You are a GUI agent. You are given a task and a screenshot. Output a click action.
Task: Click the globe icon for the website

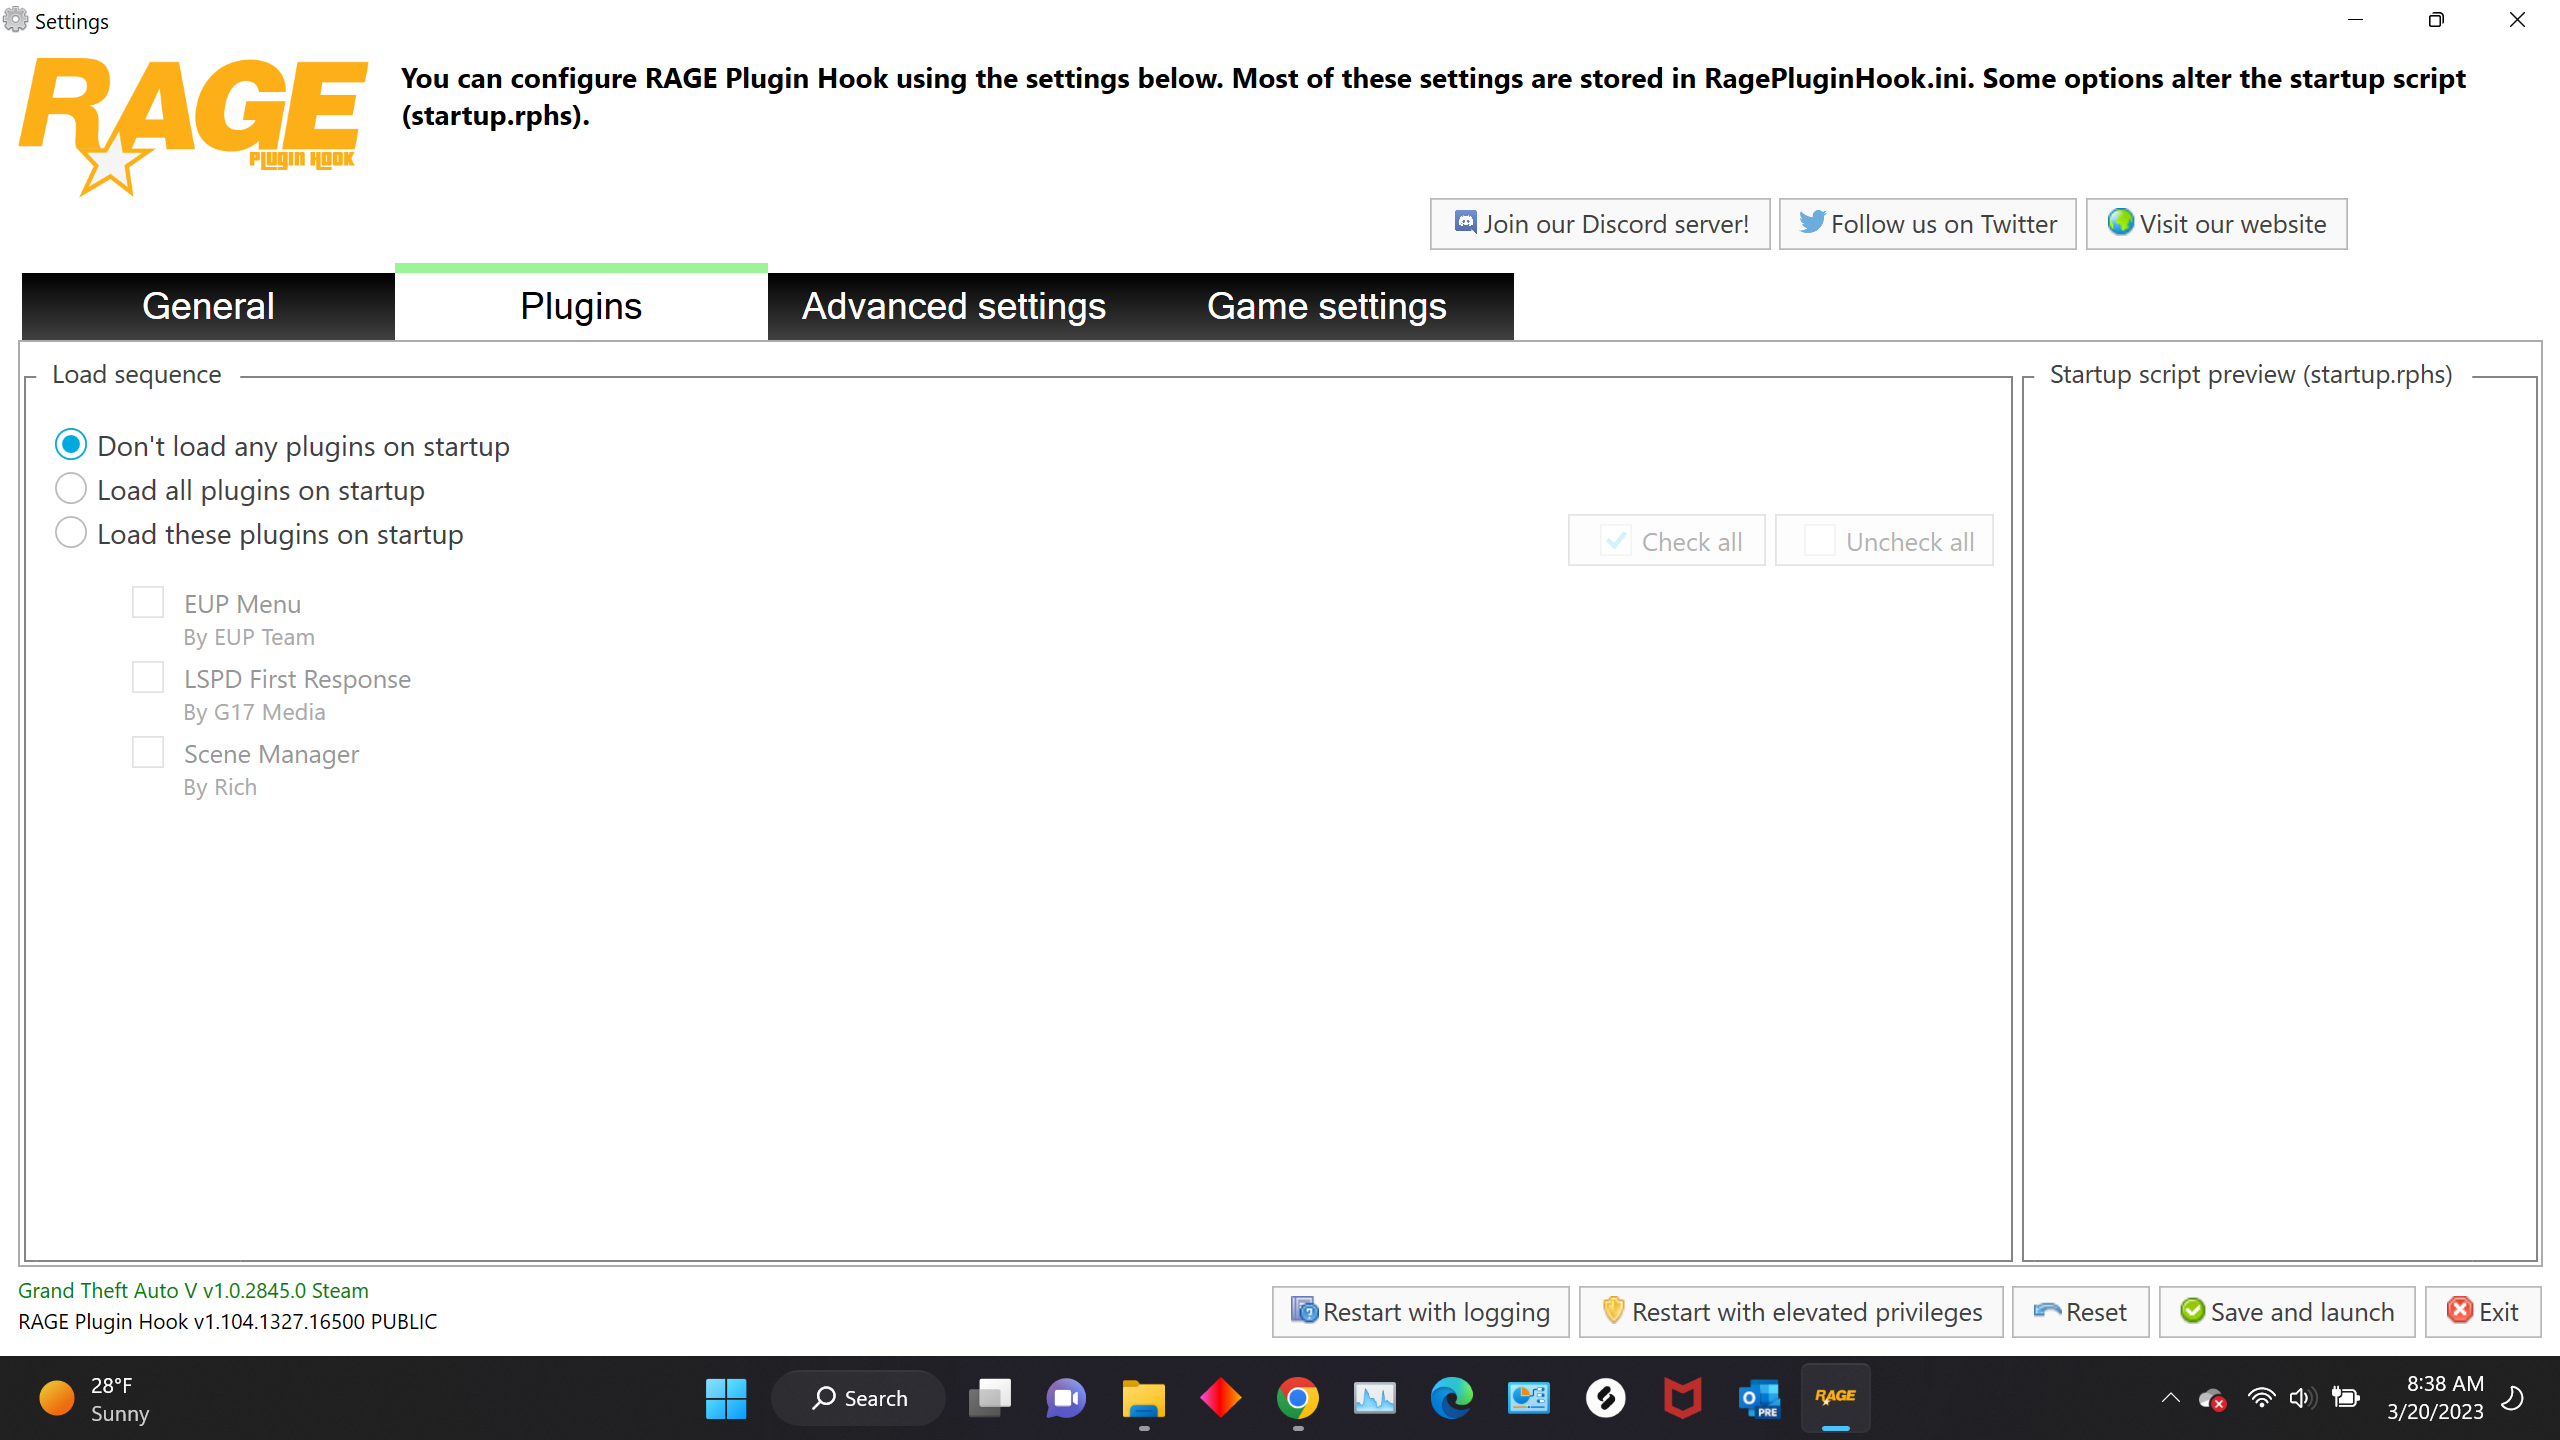(2120, 222)
